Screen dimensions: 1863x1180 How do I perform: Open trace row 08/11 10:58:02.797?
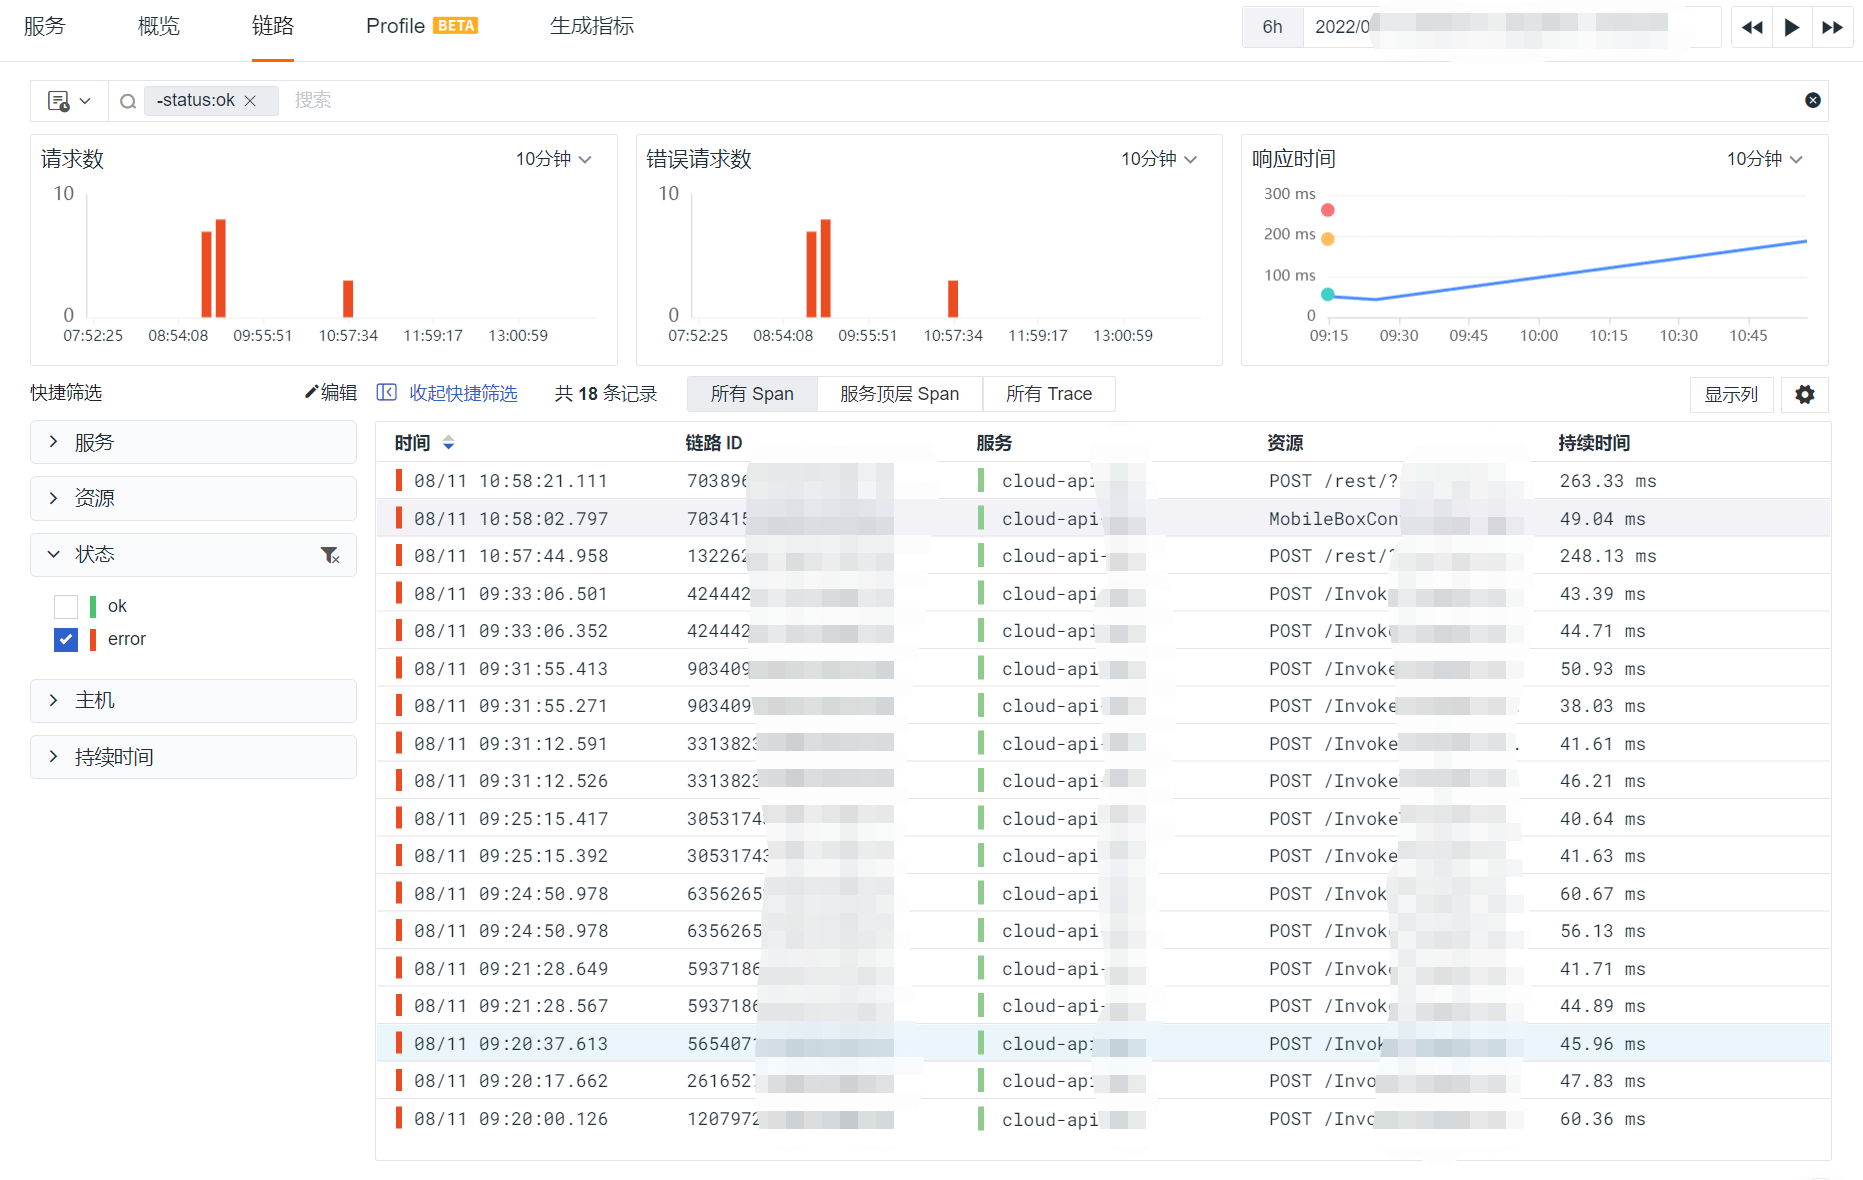click(x=1103, y=519)
